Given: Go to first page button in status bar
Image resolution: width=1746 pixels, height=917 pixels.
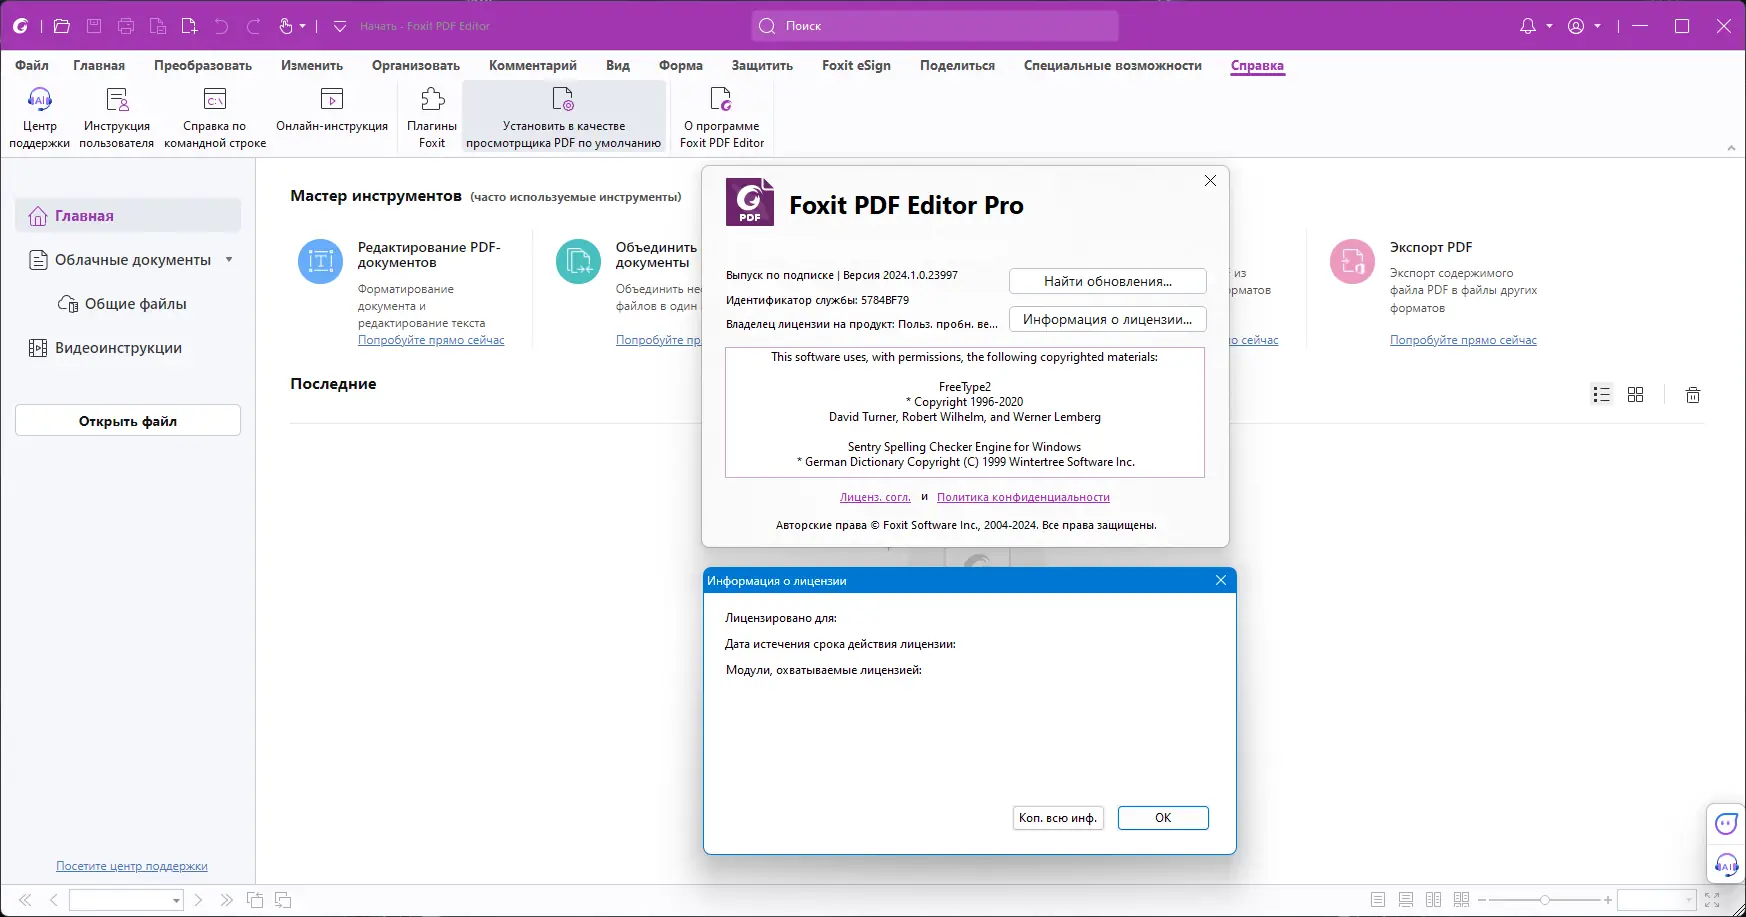Looking at the screenshot, I should pos(25,900).
